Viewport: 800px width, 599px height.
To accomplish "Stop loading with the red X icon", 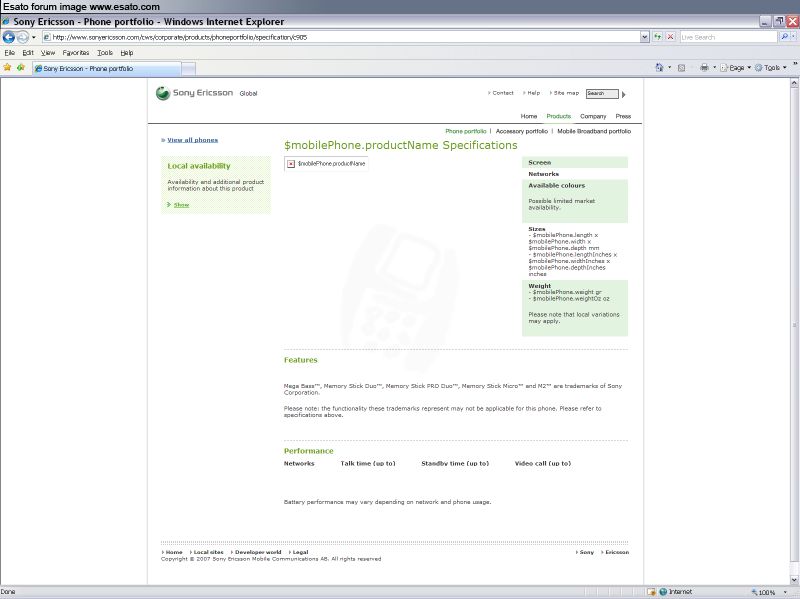I will point(670,37).
